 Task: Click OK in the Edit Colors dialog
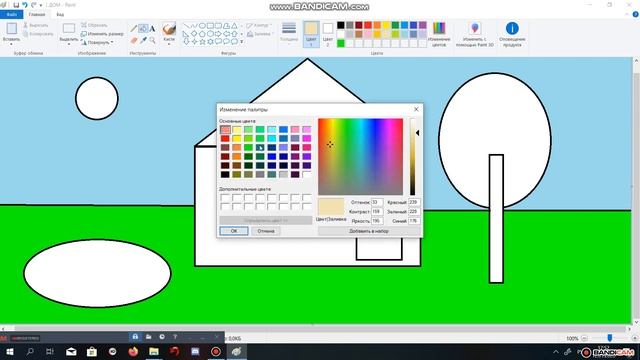tap(234, 231)
